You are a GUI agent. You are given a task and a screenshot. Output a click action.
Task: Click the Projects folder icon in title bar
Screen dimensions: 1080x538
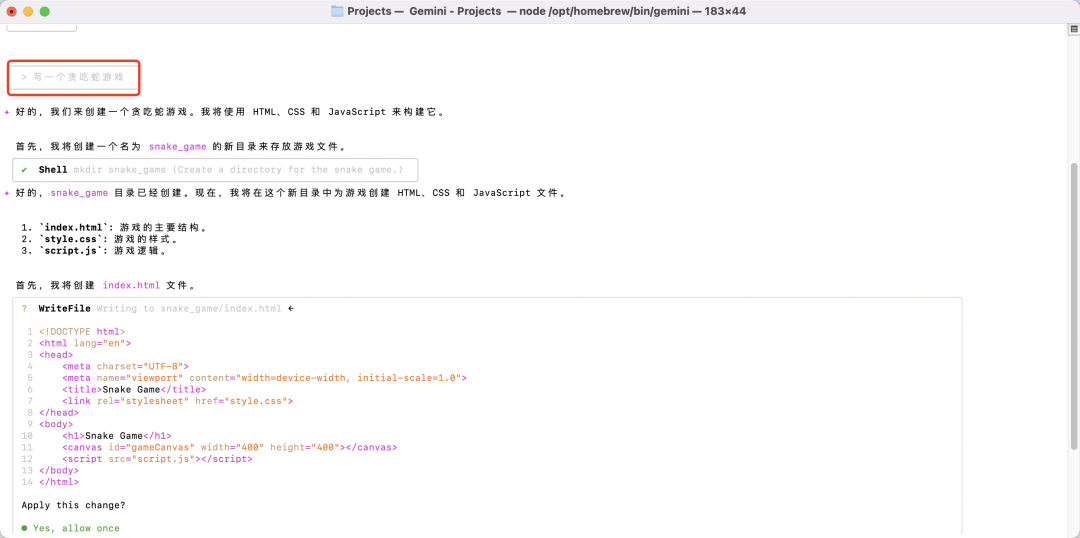(337, 11)
